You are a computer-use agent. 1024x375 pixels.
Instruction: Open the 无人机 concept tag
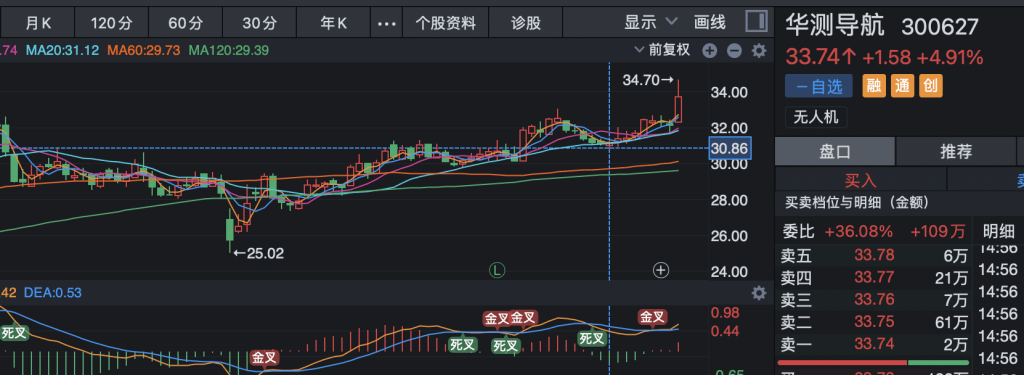click(816, 117)
